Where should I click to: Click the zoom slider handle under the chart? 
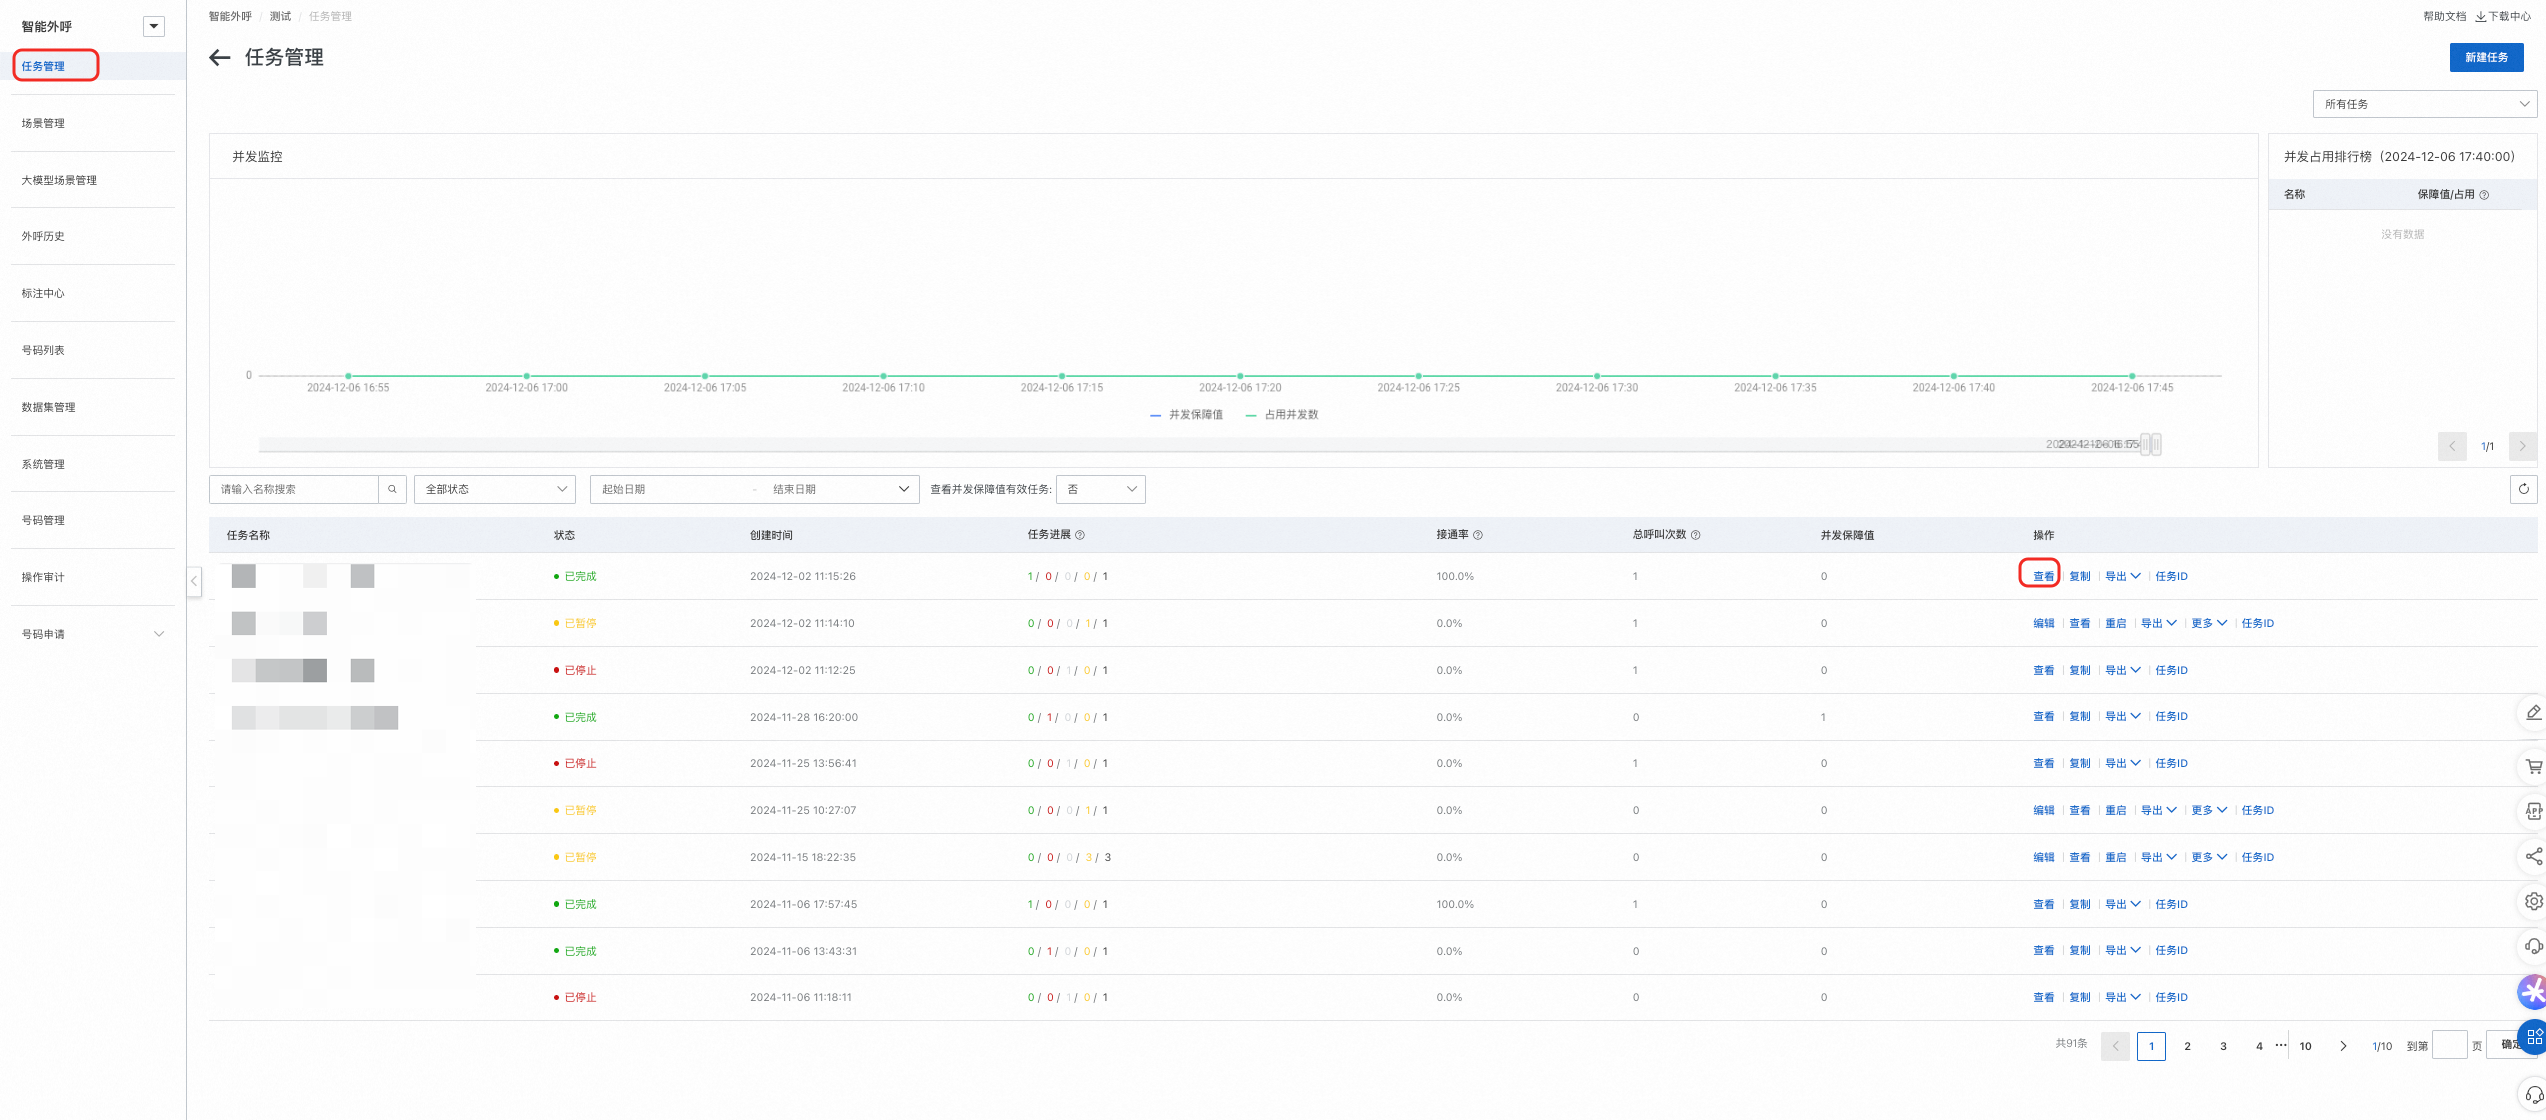coord(2150,444)
